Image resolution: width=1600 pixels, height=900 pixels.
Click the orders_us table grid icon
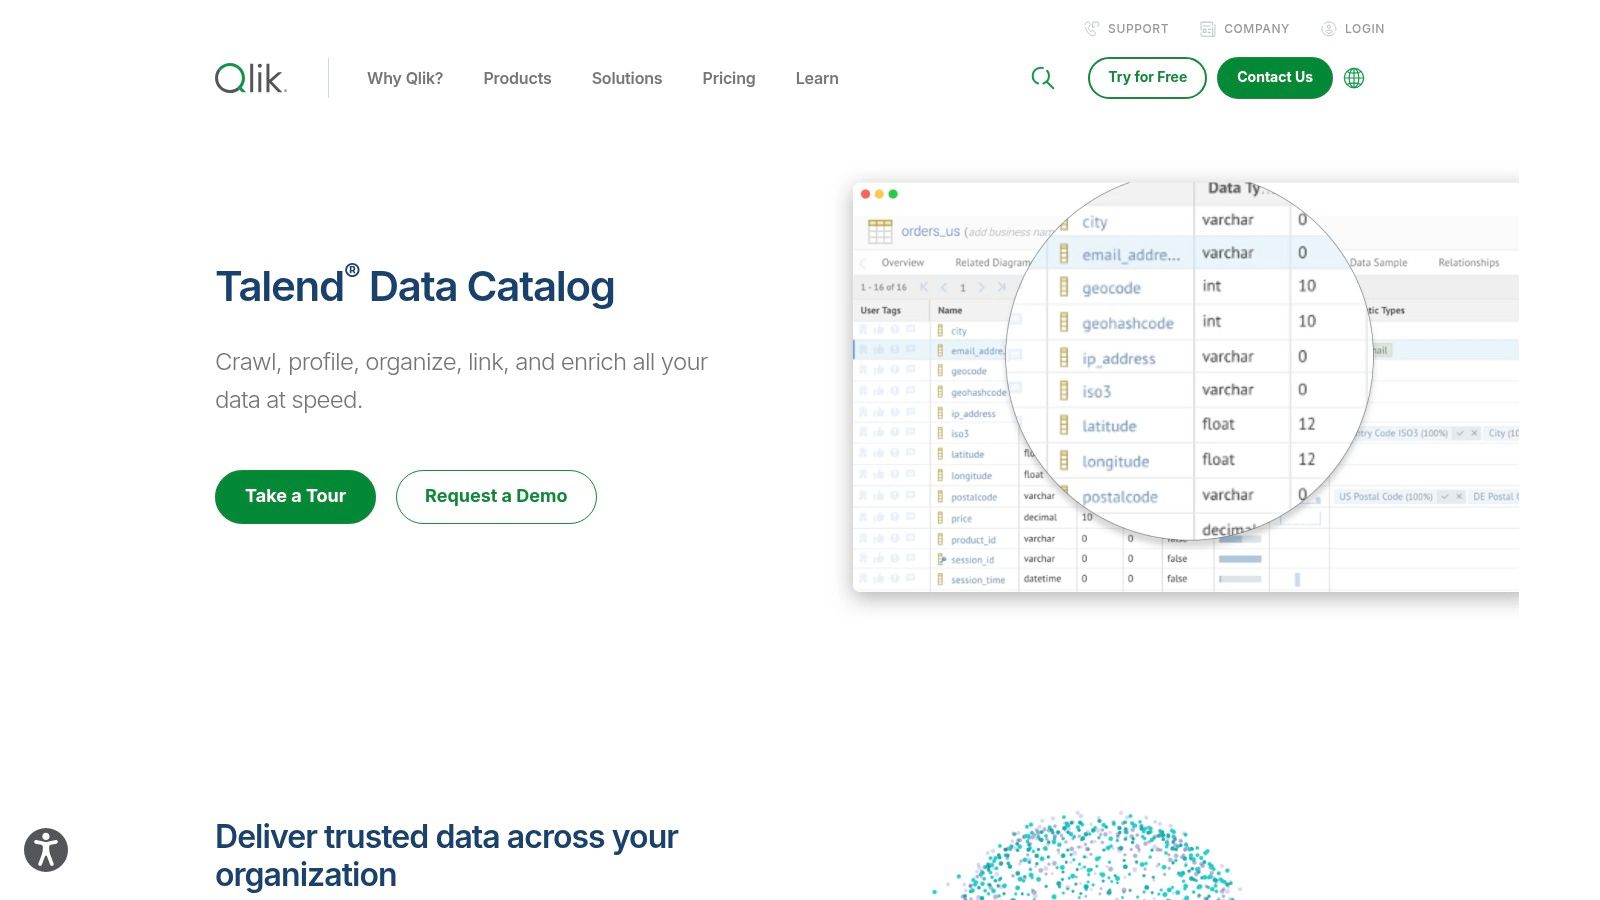pyautogui.click(x=880, y=230)
